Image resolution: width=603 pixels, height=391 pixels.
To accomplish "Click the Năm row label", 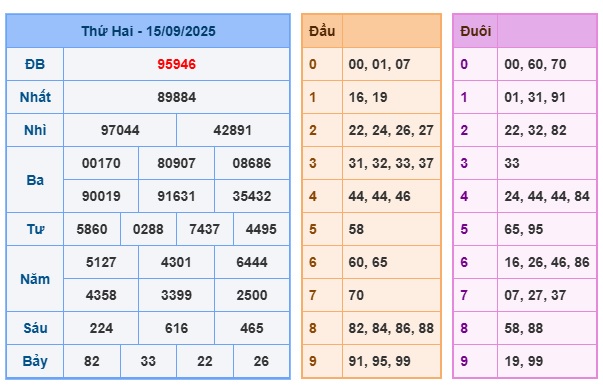I will pos(35,279).
